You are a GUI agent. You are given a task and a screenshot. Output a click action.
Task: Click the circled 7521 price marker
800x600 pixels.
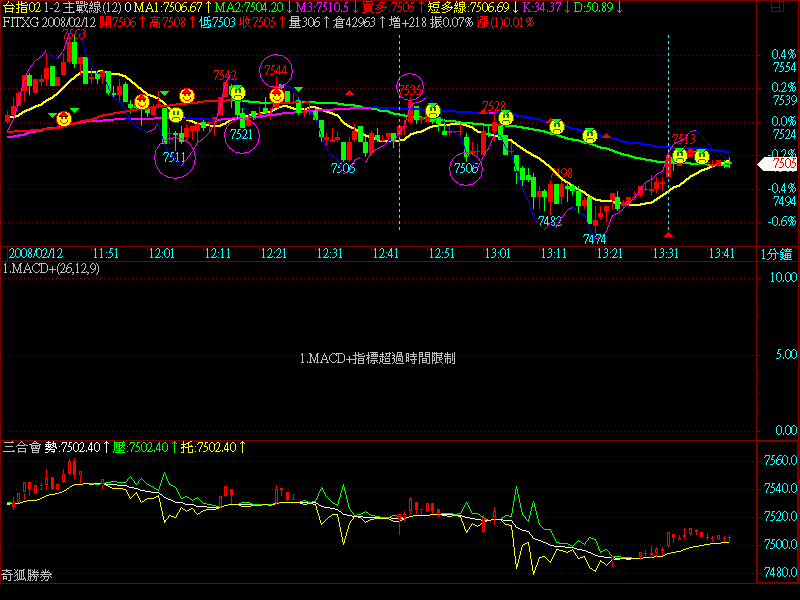coord(242,135)
